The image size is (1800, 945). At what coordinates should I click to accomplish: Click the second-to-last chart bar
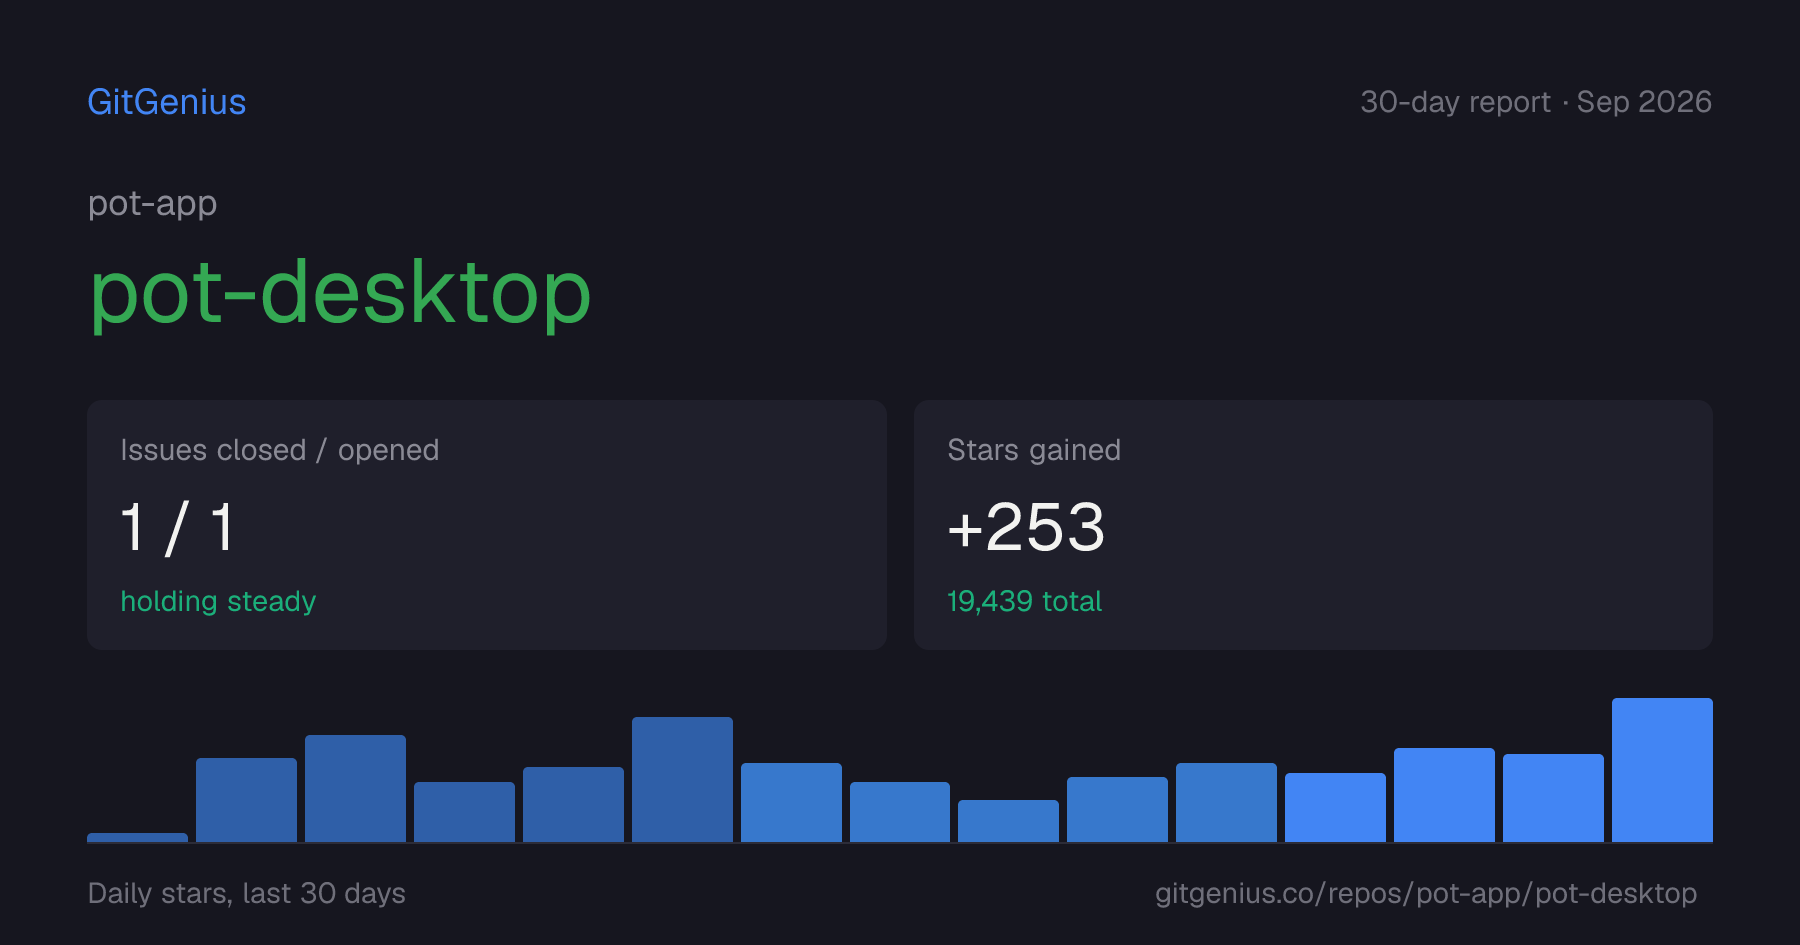click(1553, 798)
